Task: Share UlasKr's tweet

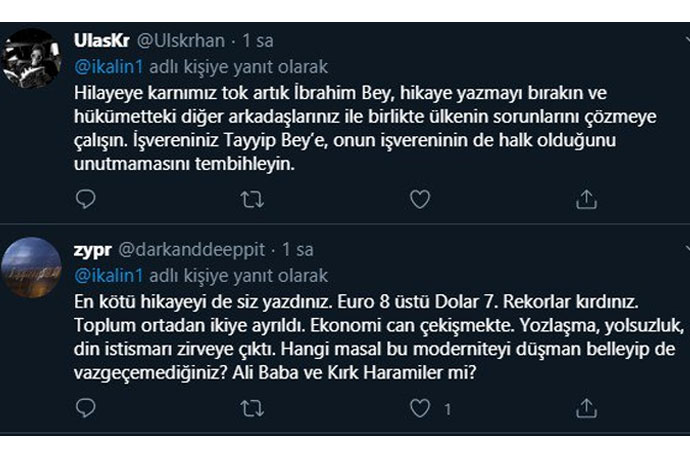Action: 586,200
